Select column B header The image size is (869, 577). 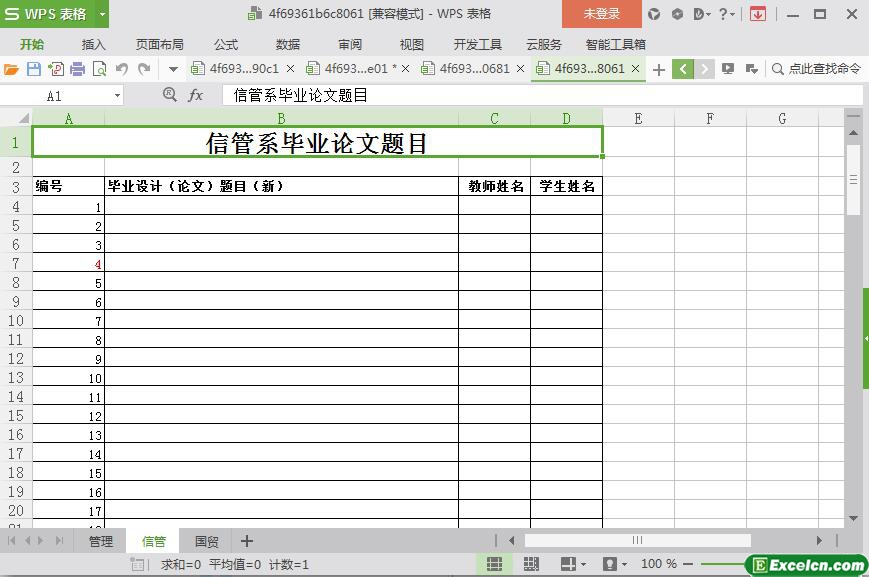tap(282, 118)
